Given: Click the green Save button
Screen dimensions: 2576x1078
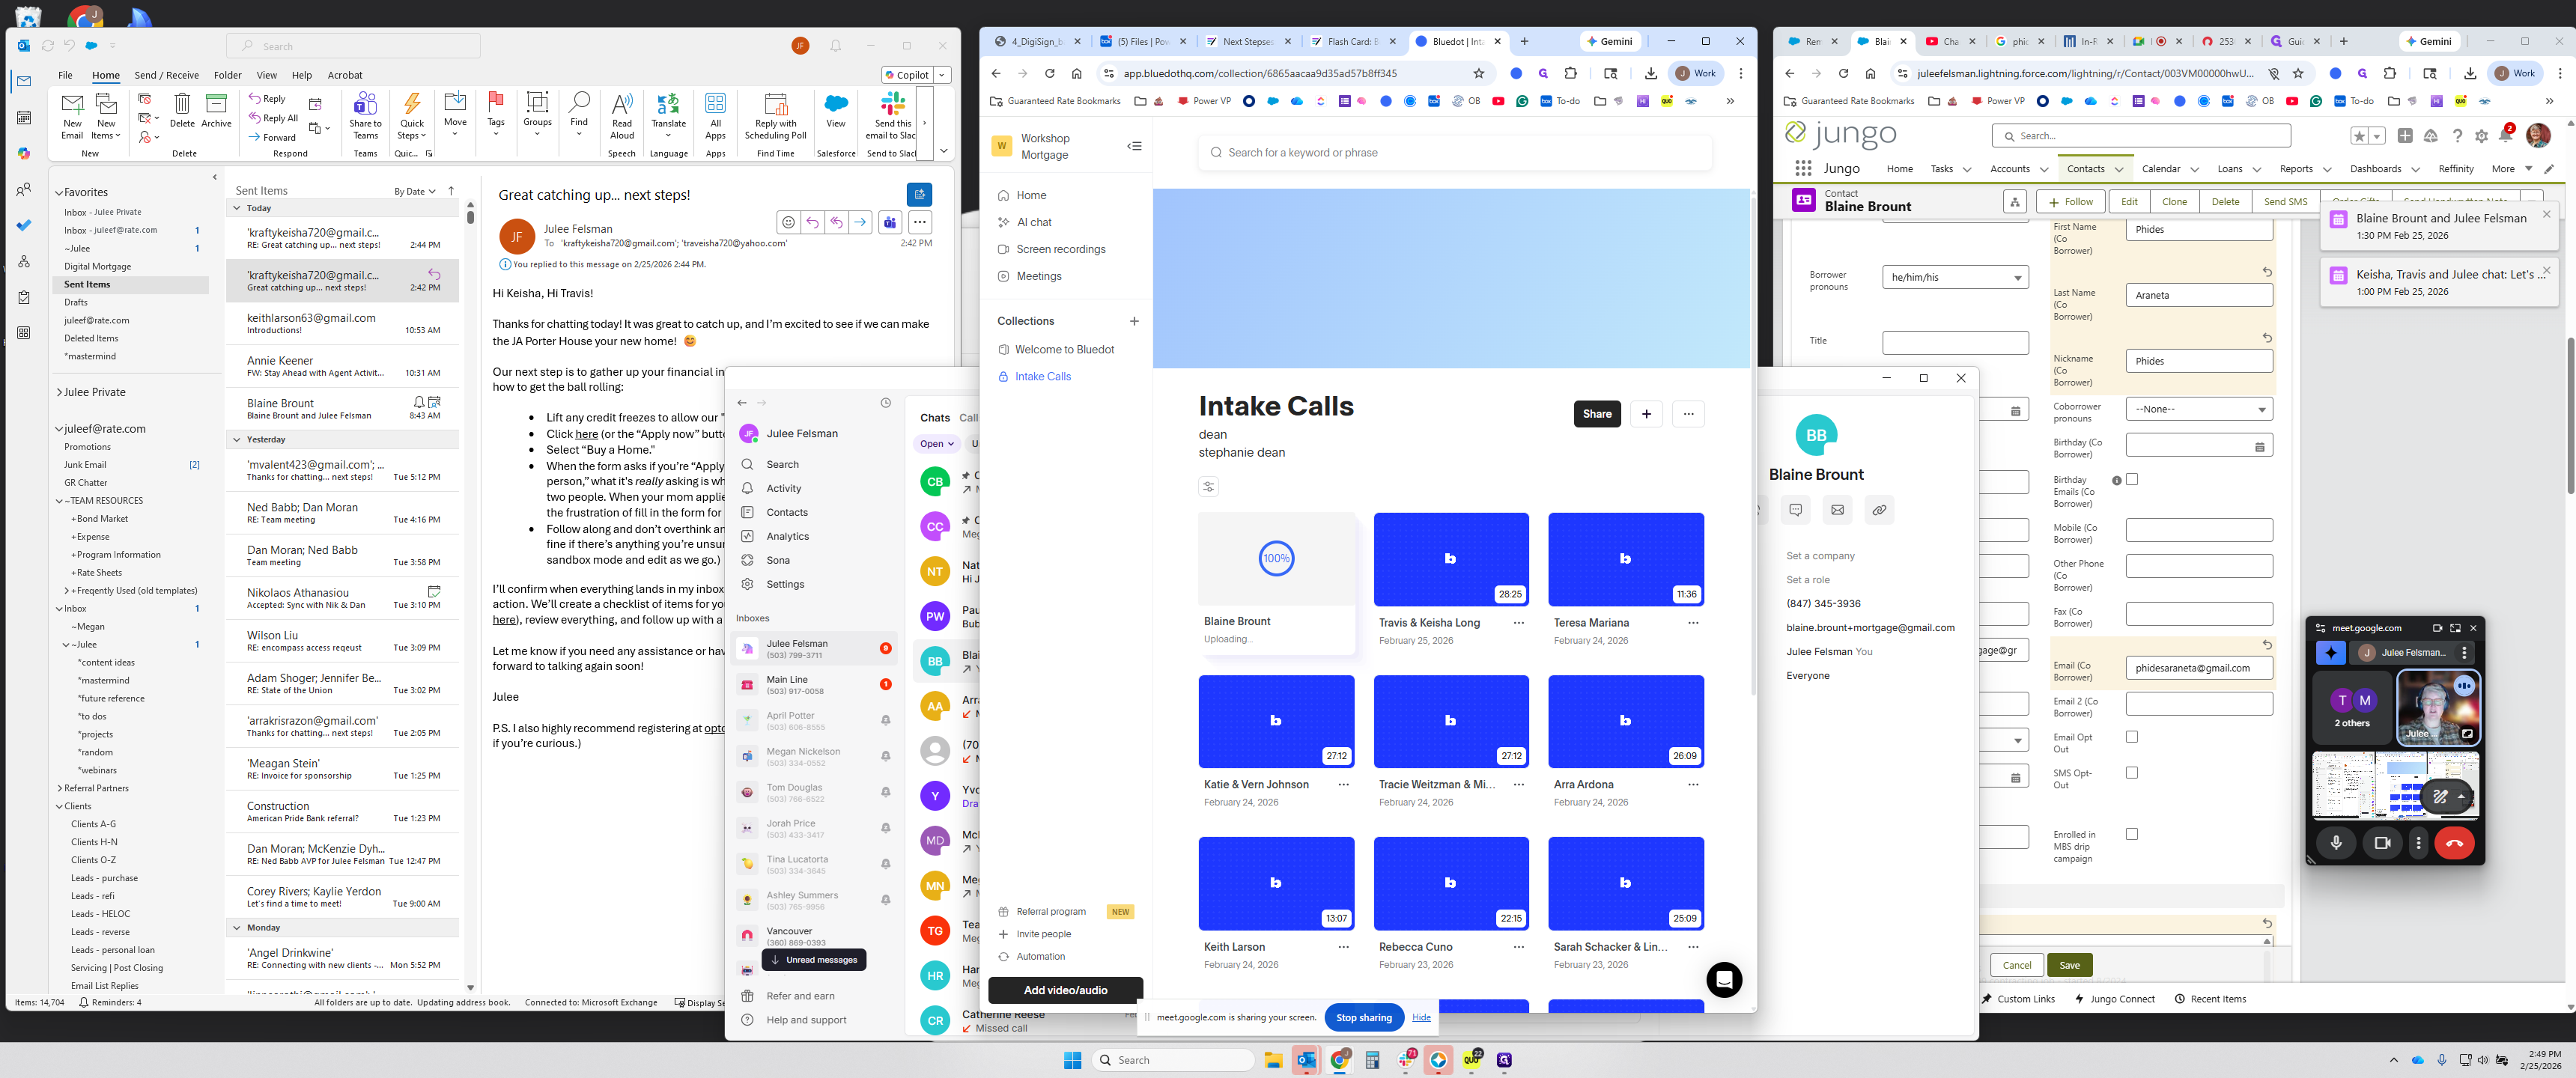Looking at the screenshot, I should coord(2069,965).
